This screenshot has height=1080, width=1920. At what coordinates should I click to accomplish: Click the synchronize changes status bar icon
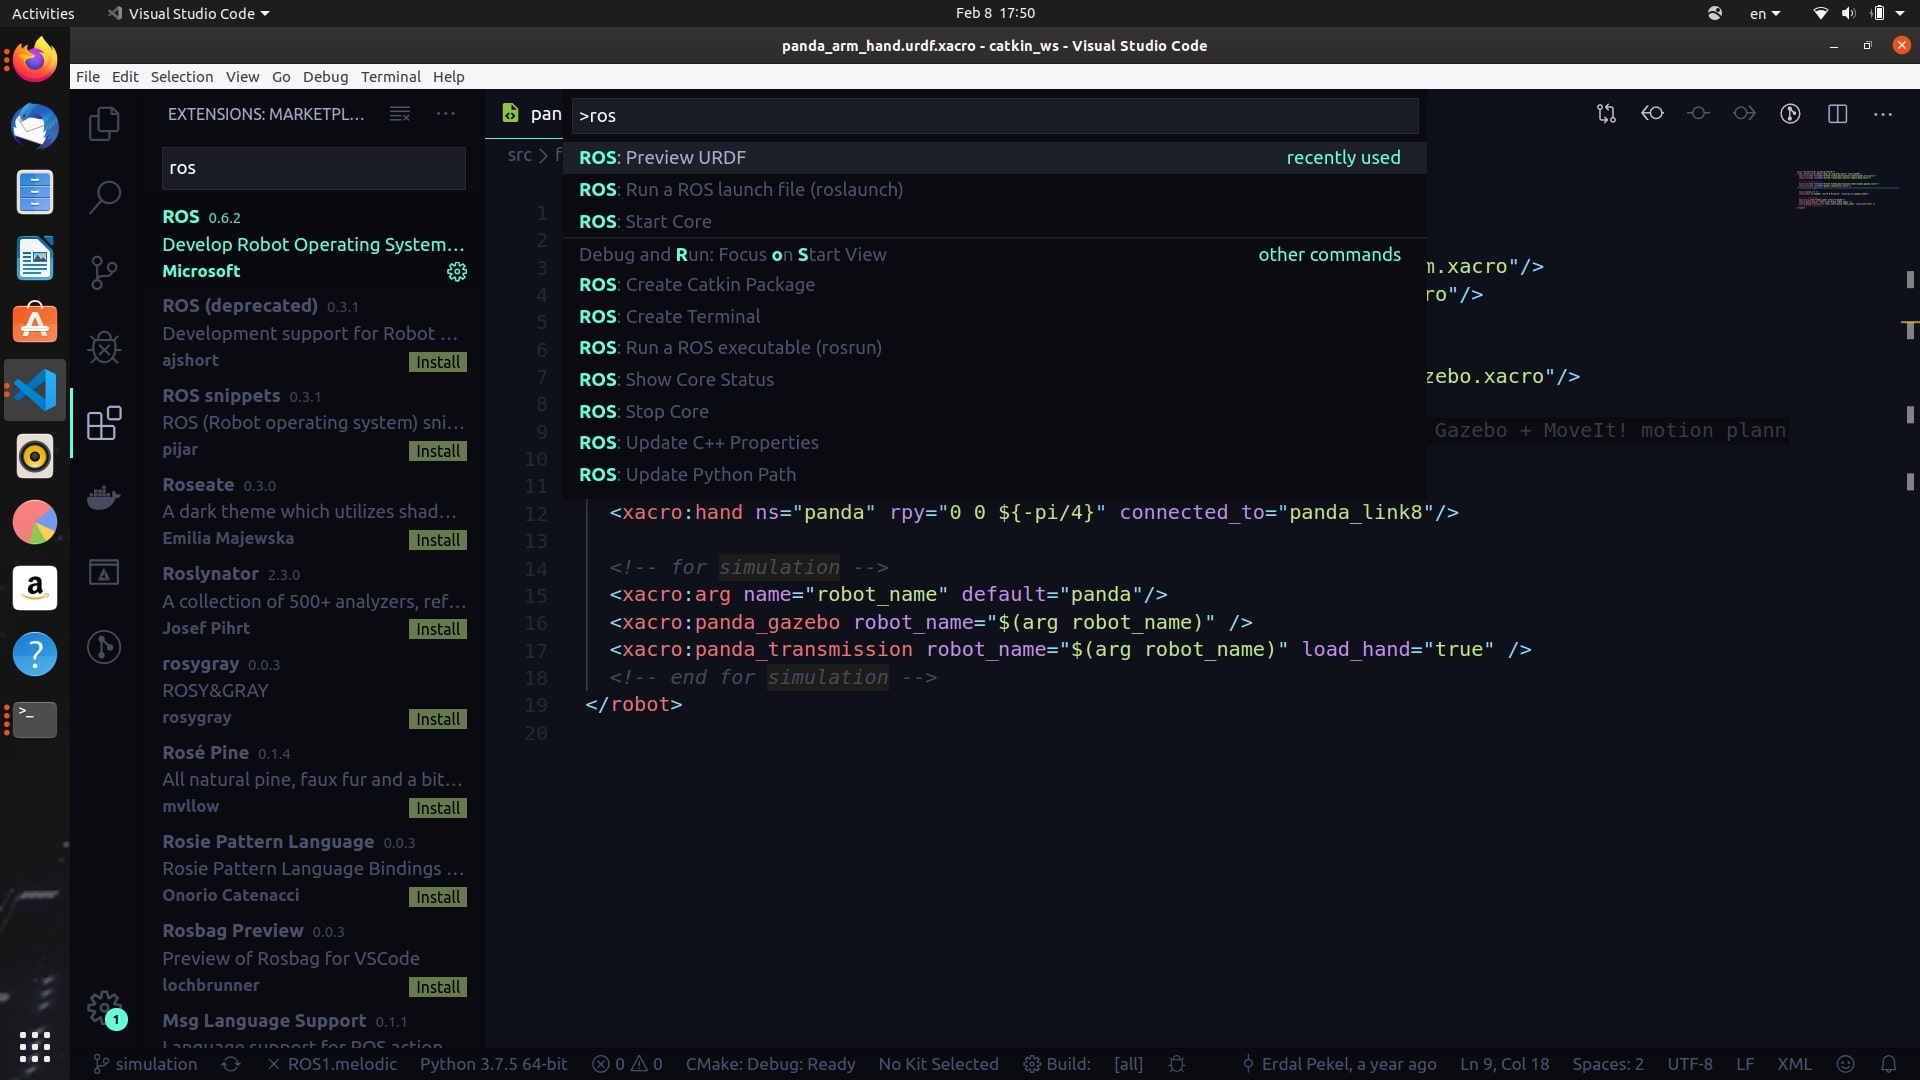[231, 1064]
